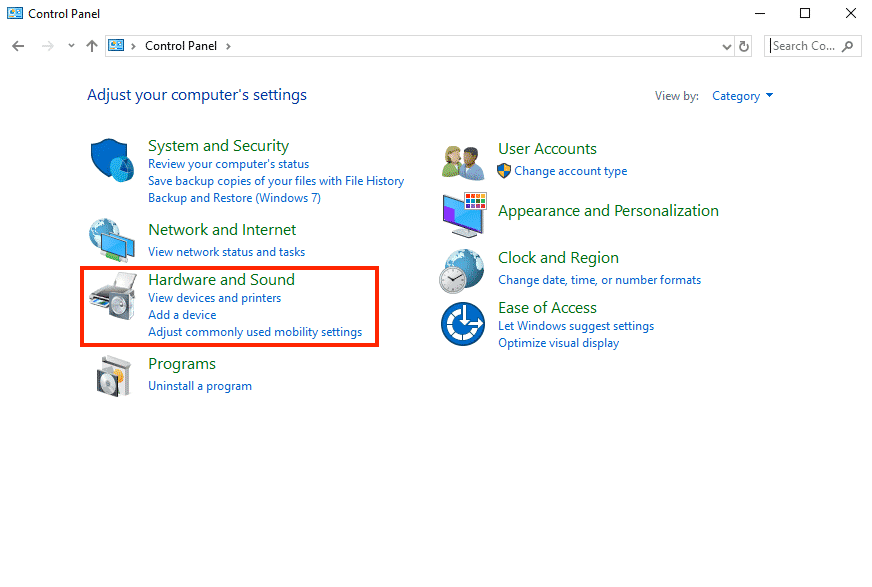
Task: Click the Ease of Access icon
Action: (464, 323)
